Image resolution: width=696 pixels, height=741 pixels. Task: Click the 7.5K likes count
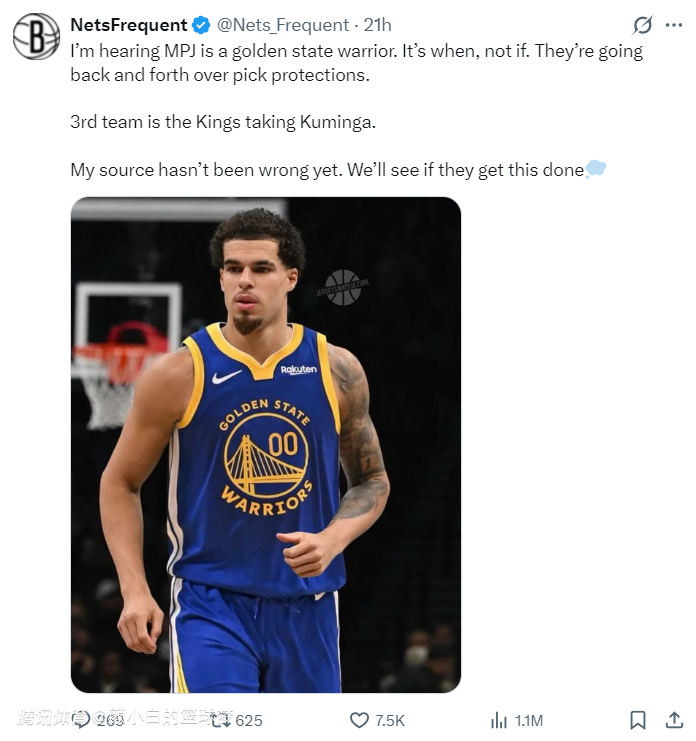[x=390, y=720]
